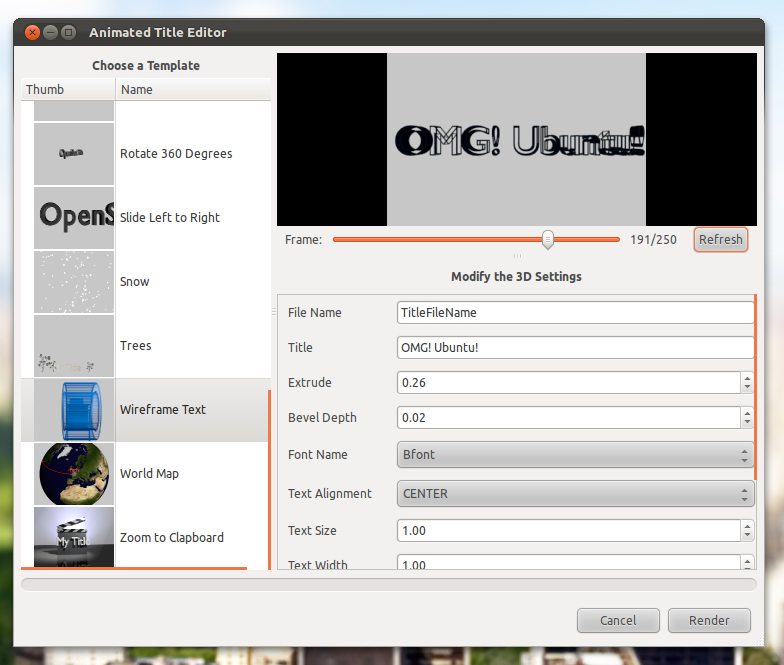The height and width of the screenshot is (665, 784).
Task: Increase Text Size with the up arrow
Action: (x=747, y=526)
